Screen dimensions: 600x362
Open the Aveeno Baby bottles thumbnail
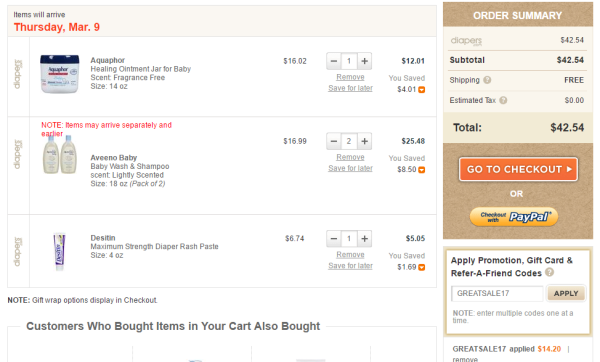coord(60,155)
